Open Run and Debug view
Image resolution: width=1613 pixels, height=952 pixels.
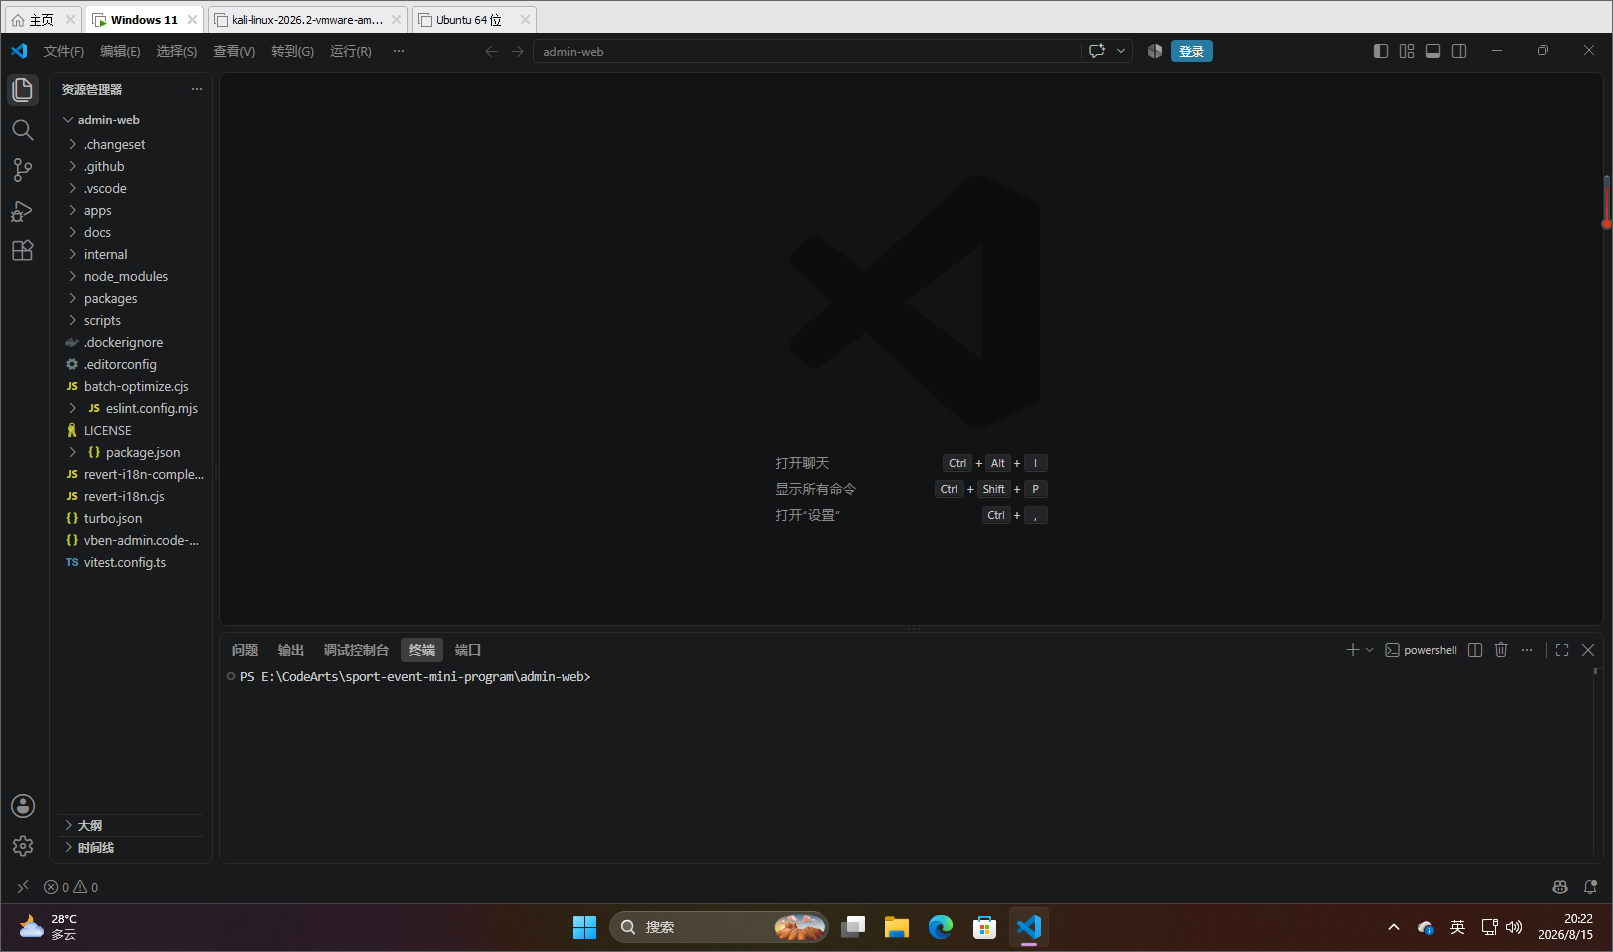point(23,211)
